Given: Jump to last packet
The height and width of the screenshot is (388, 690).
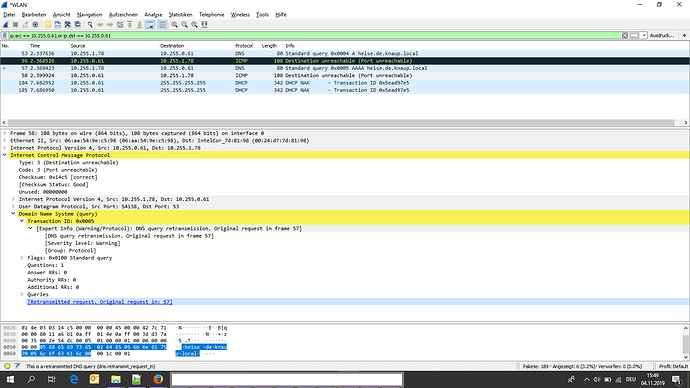Looking at the screenshot, I should (139, 25).
